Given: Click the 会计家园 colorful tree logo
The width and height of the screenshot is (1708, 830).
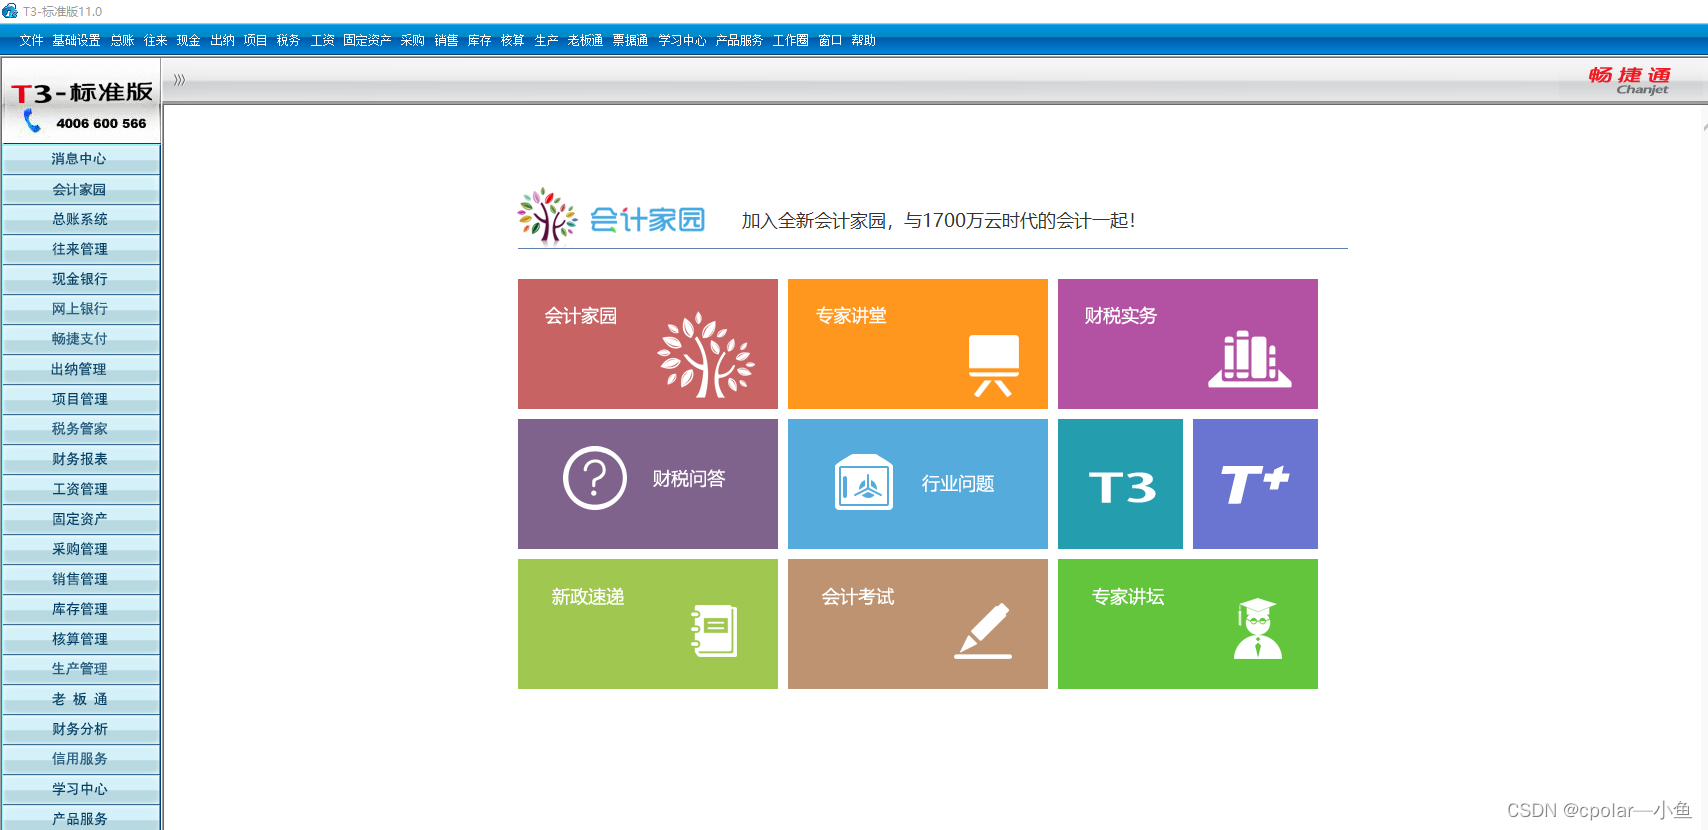Looking at the screenshot, I should tap(547, 216).
